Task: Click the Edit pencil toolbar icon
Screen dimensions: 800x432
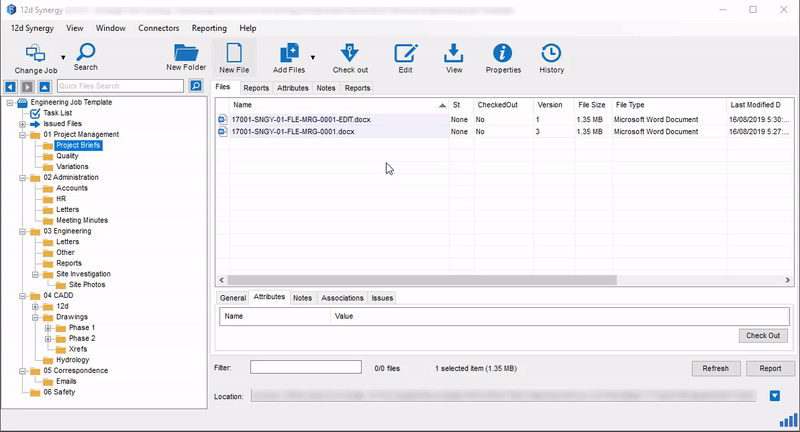Action: click(405, 53)
